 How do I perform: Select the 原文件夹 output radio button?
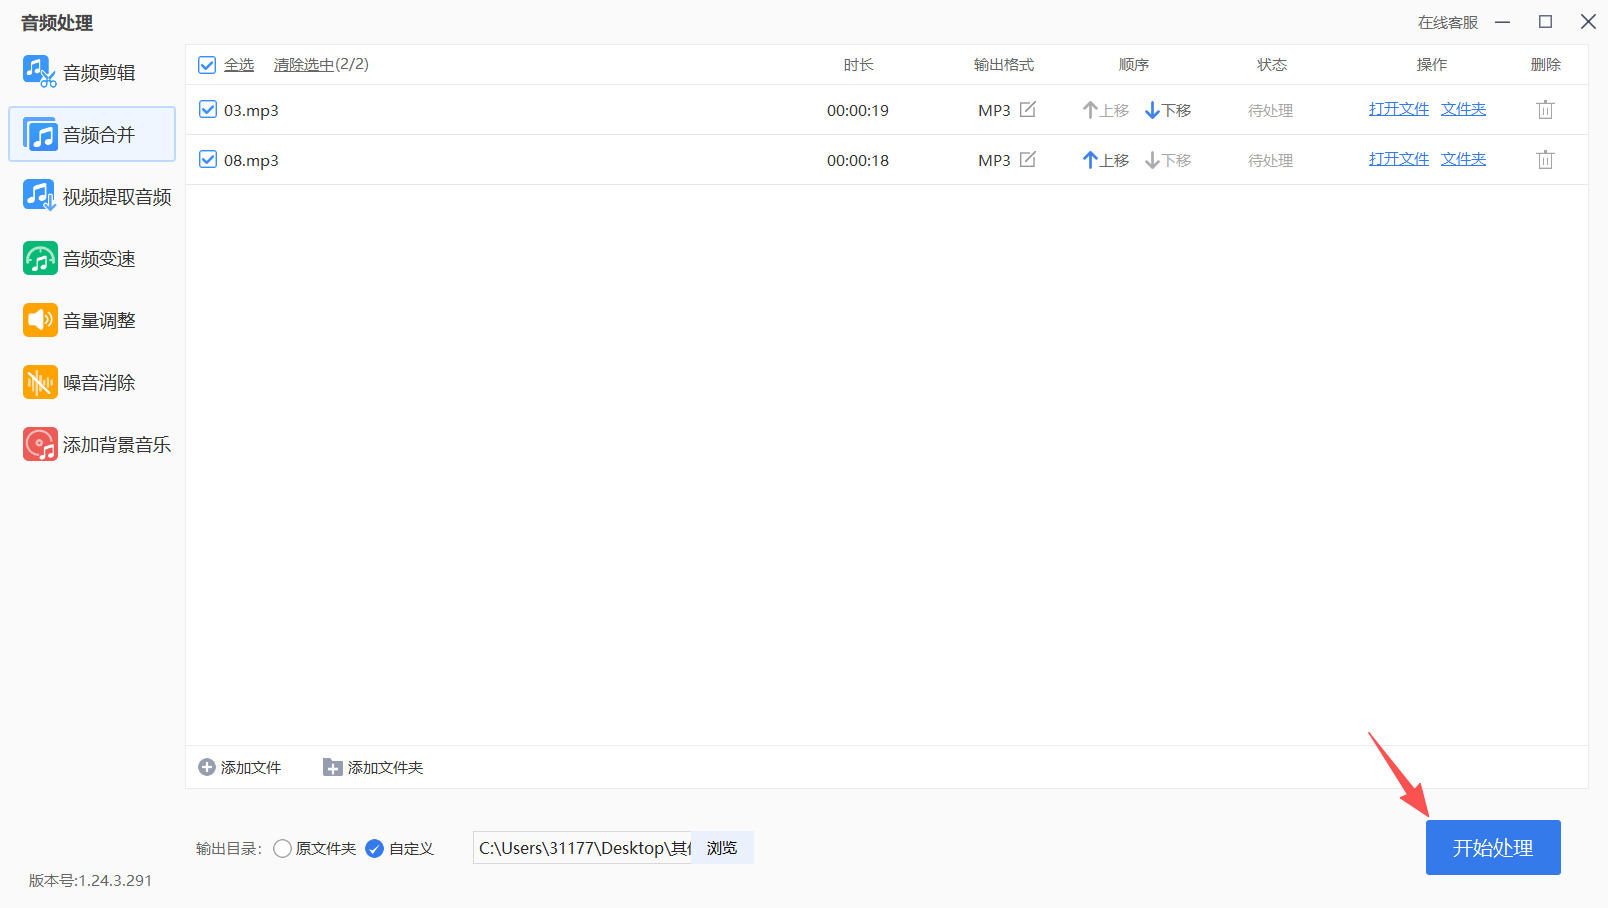(282, 848)
